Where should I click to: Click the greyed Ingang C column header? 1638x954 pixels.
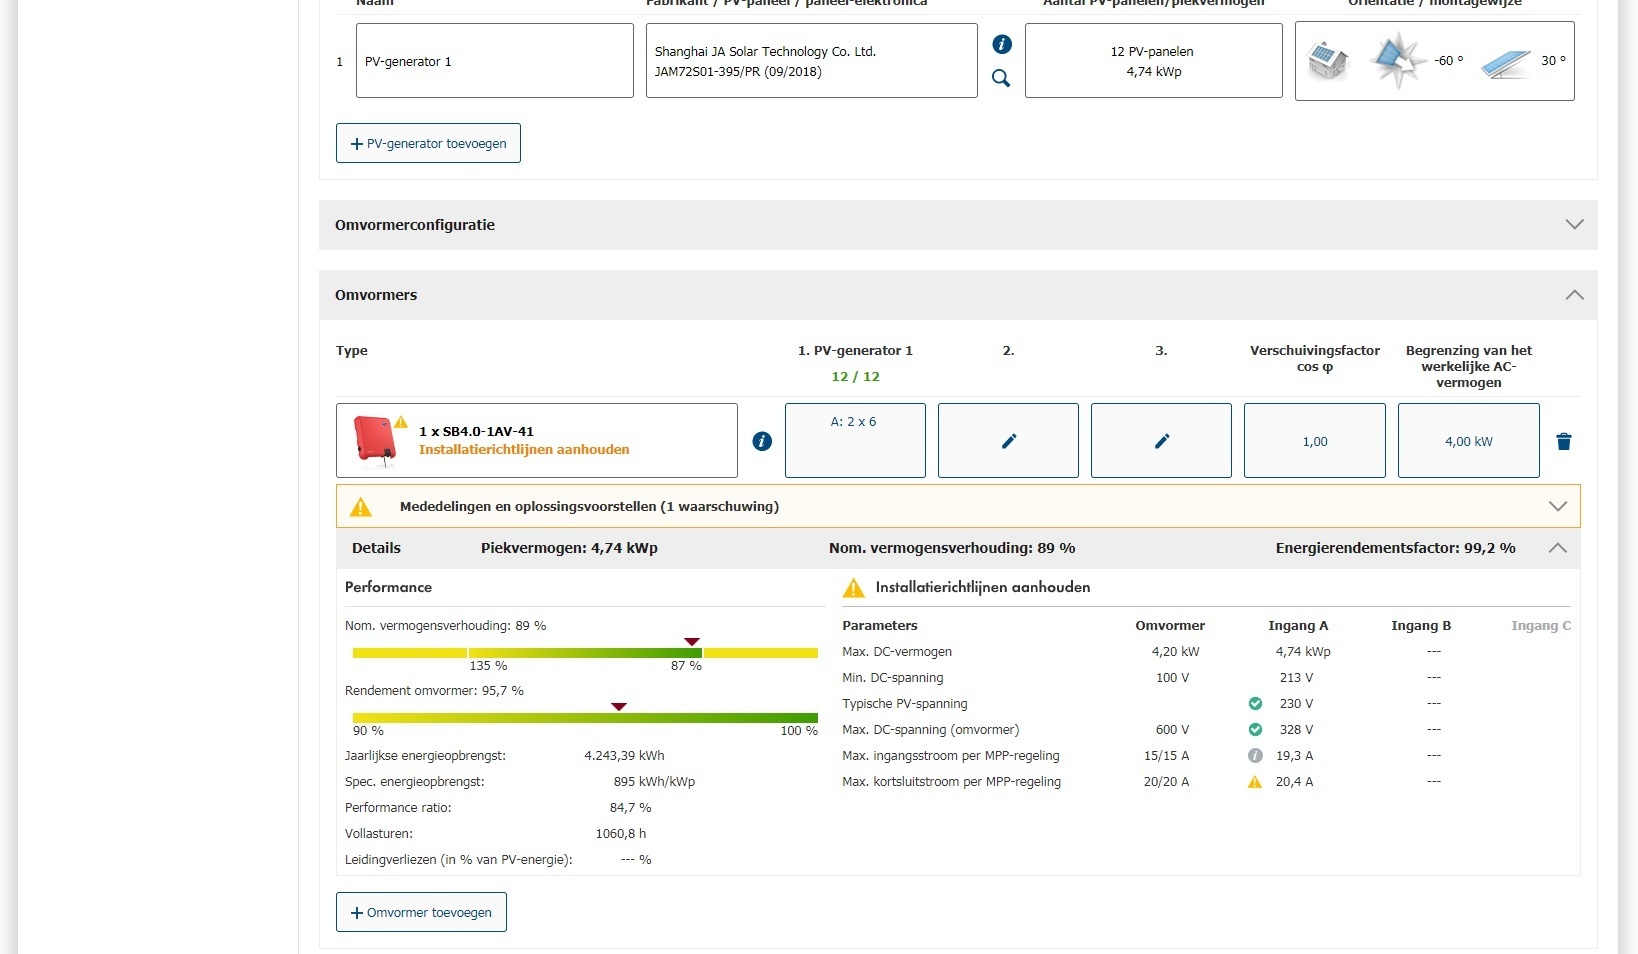click(x=1541, y=626)
